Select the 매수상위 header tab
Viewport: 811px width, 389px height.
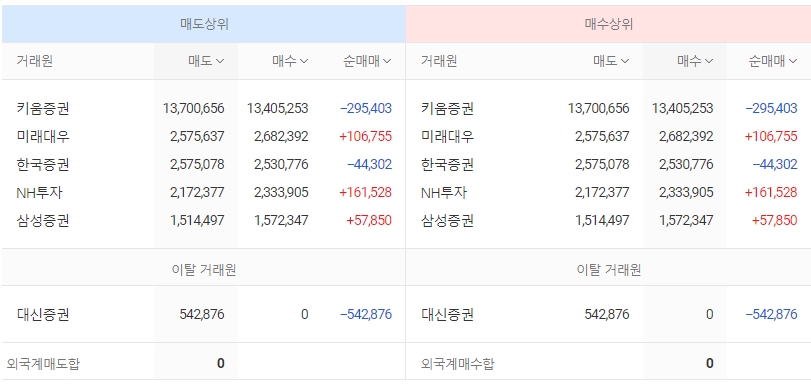coord(609,24)
